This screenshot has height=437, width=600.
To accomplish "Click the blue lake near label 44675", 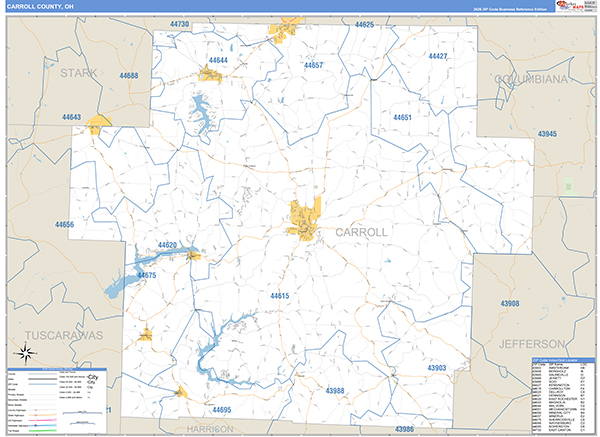I will point(121,285).
